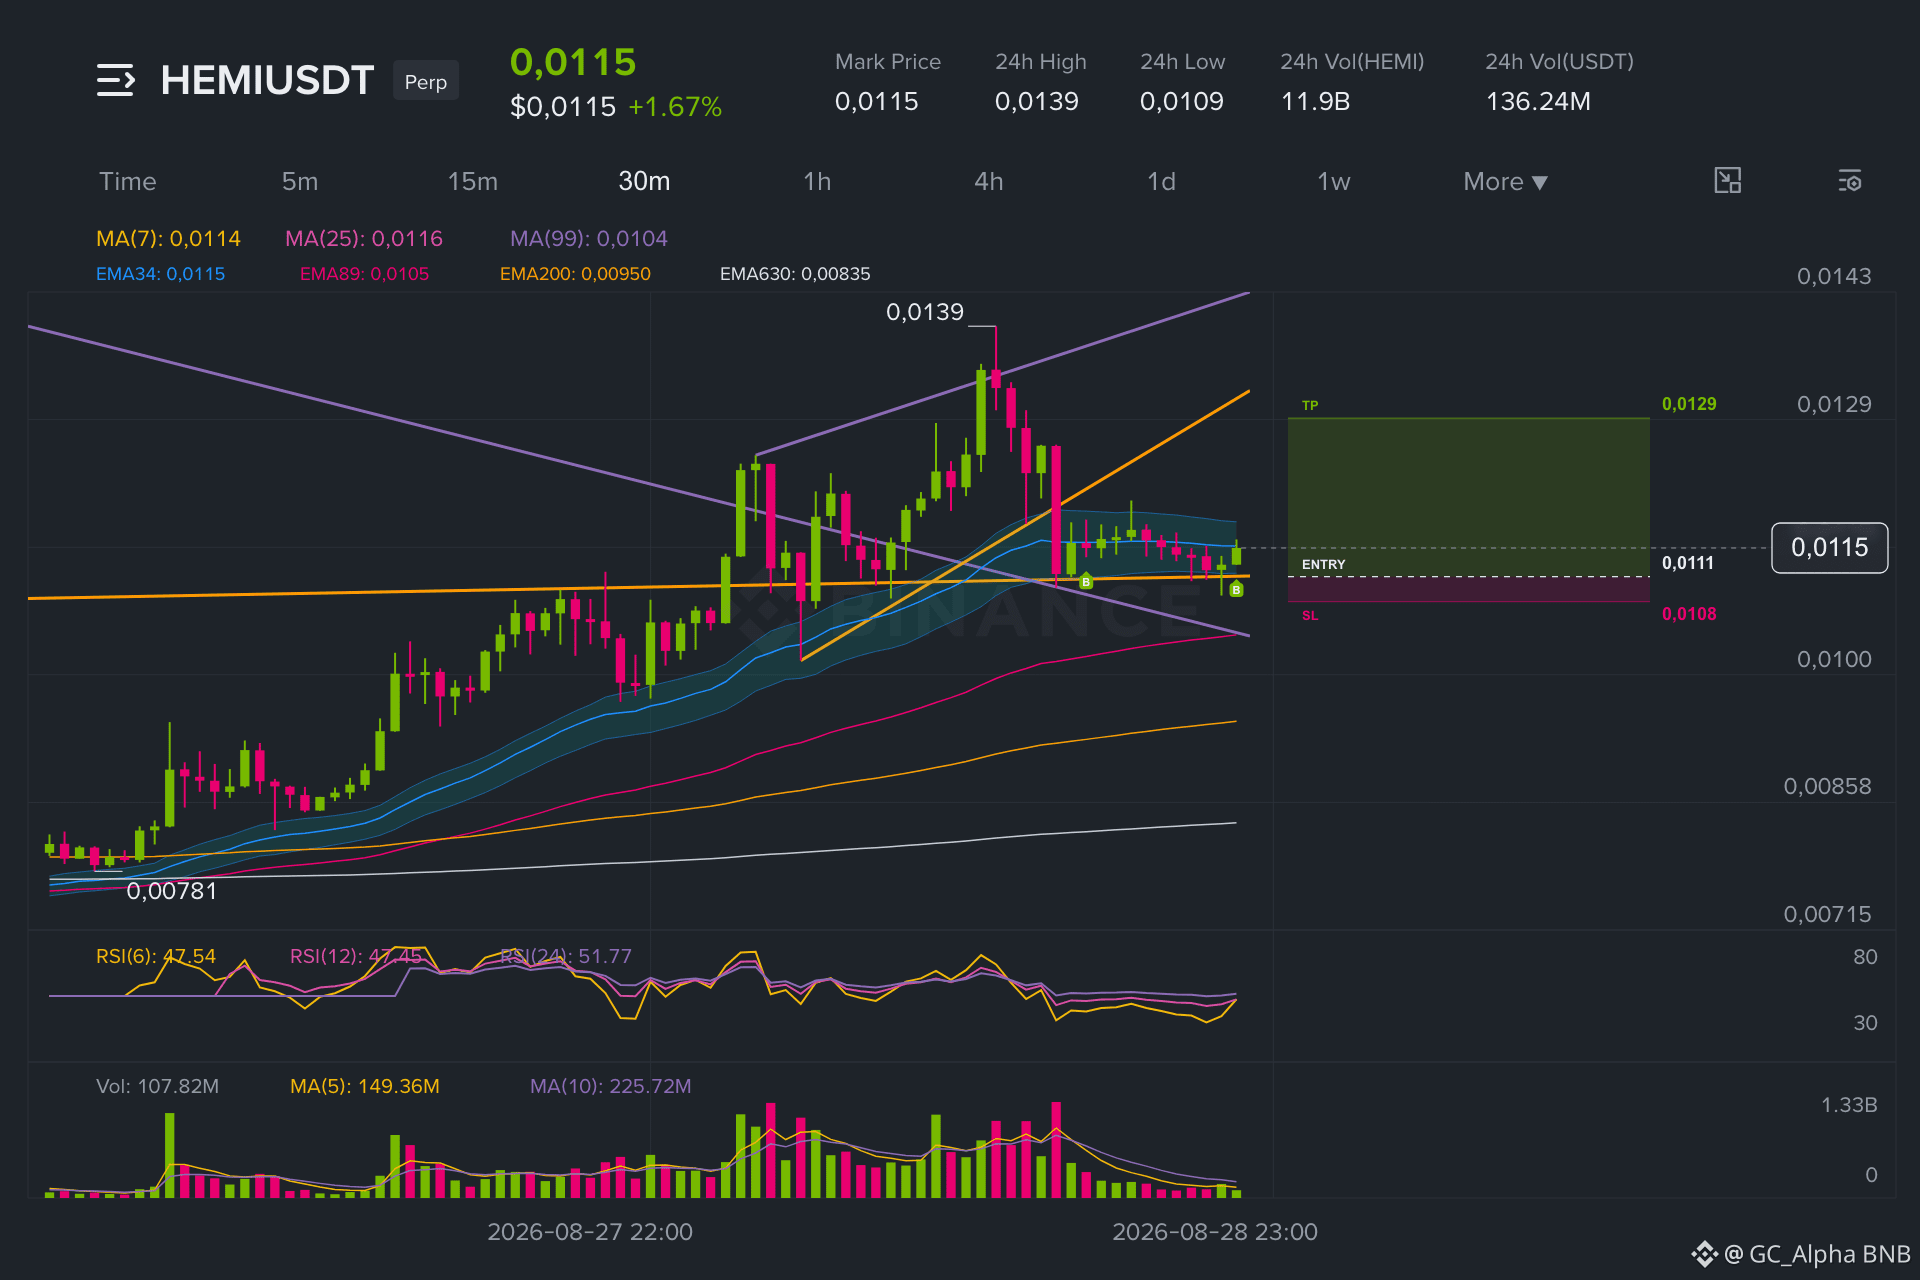Click the volume MA(10): 225.72M label
The image size is (1920, 1280).
pos(610,1086)
